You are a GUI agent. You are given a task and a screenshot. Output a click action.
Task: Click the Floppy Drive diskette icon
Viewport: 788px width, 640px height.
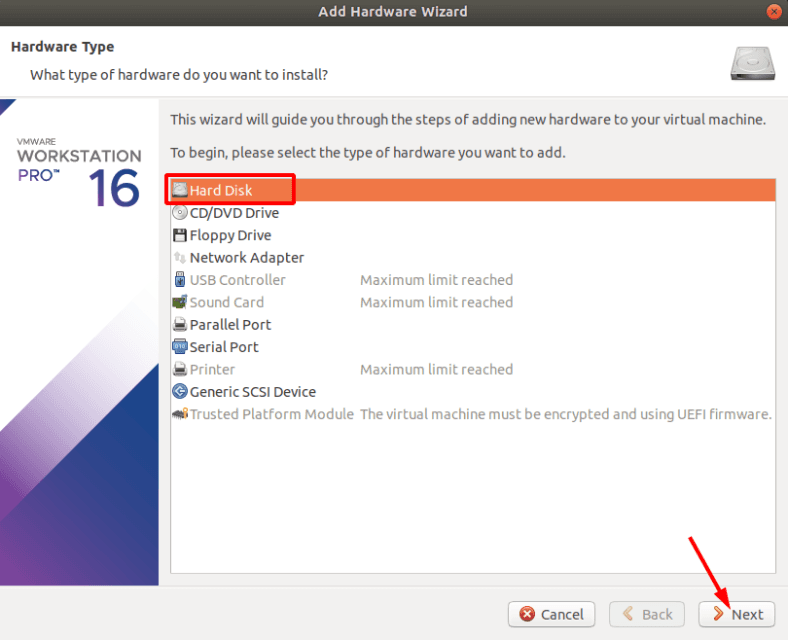tap(180, 235)
